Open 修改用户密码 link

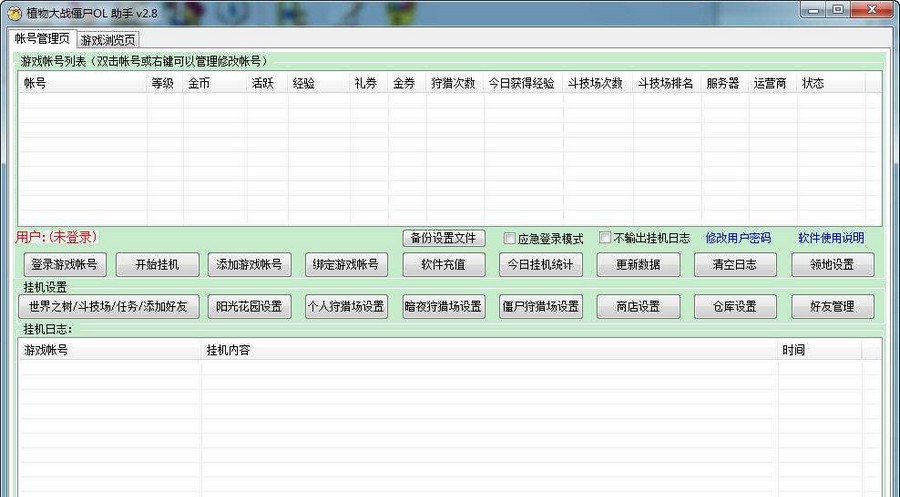738,238
